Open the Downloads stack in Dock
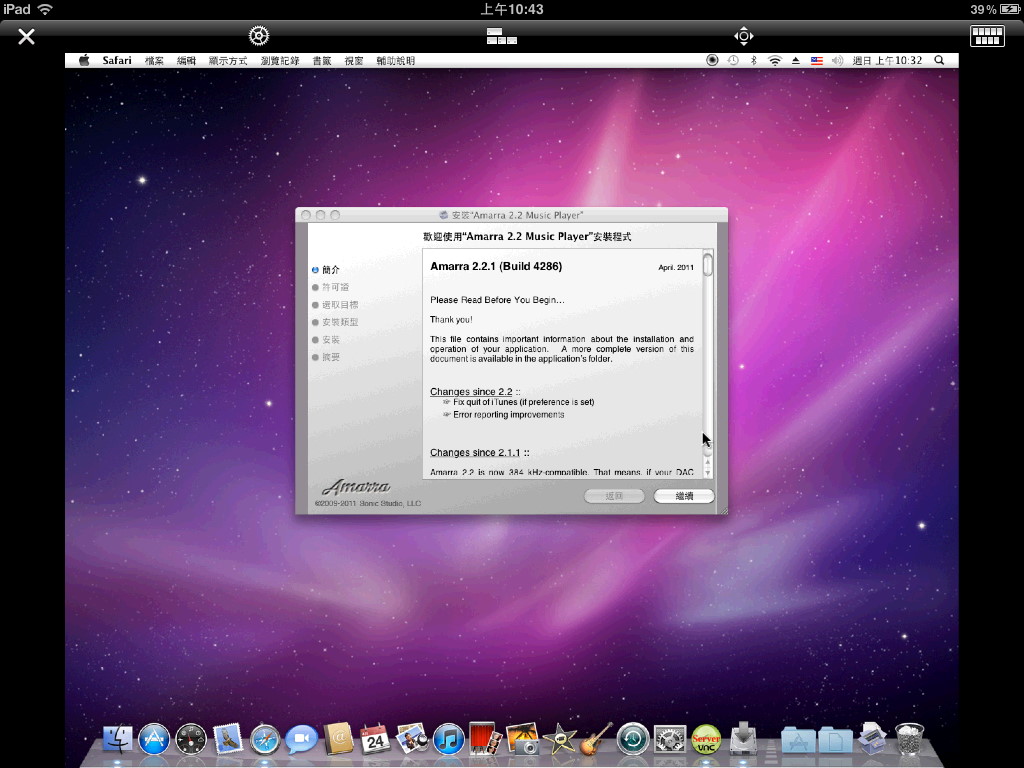Image resolution: width=1024 pixels, height=768 pixels. (872, 739)
